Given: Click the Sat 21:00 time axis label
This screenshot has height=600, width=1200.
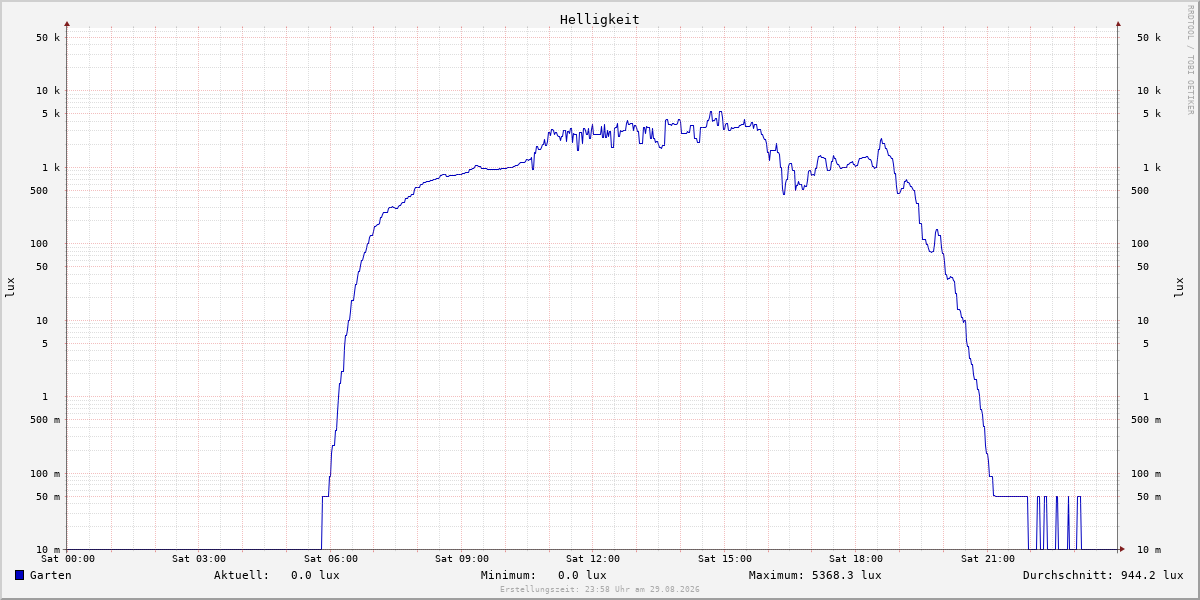Looking at the screenshot, I should click(988, 559).
